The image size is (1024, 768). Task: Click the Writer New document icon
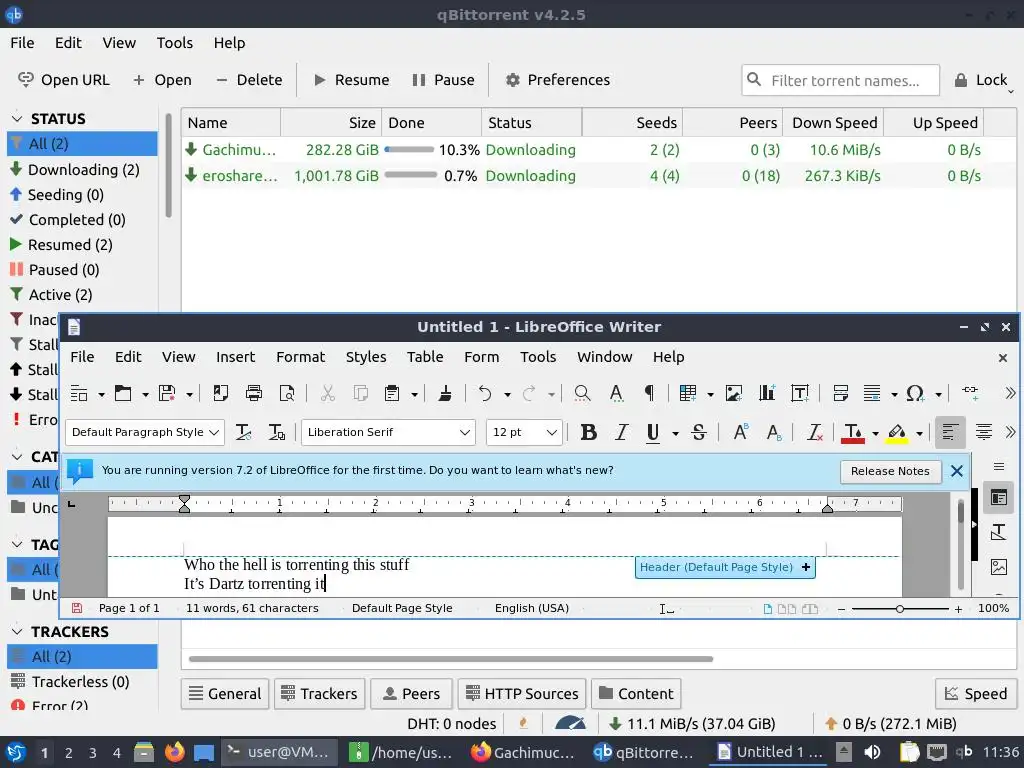[79, 393]
